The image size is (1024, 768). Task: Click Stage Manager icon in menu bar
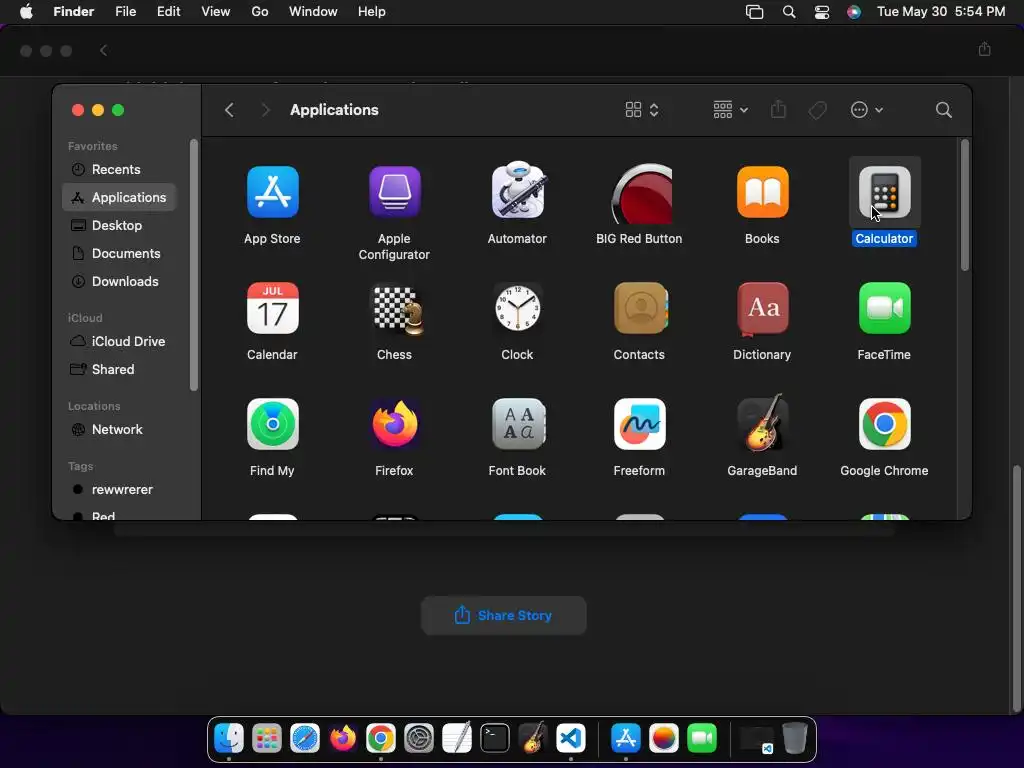coord(754,12)
